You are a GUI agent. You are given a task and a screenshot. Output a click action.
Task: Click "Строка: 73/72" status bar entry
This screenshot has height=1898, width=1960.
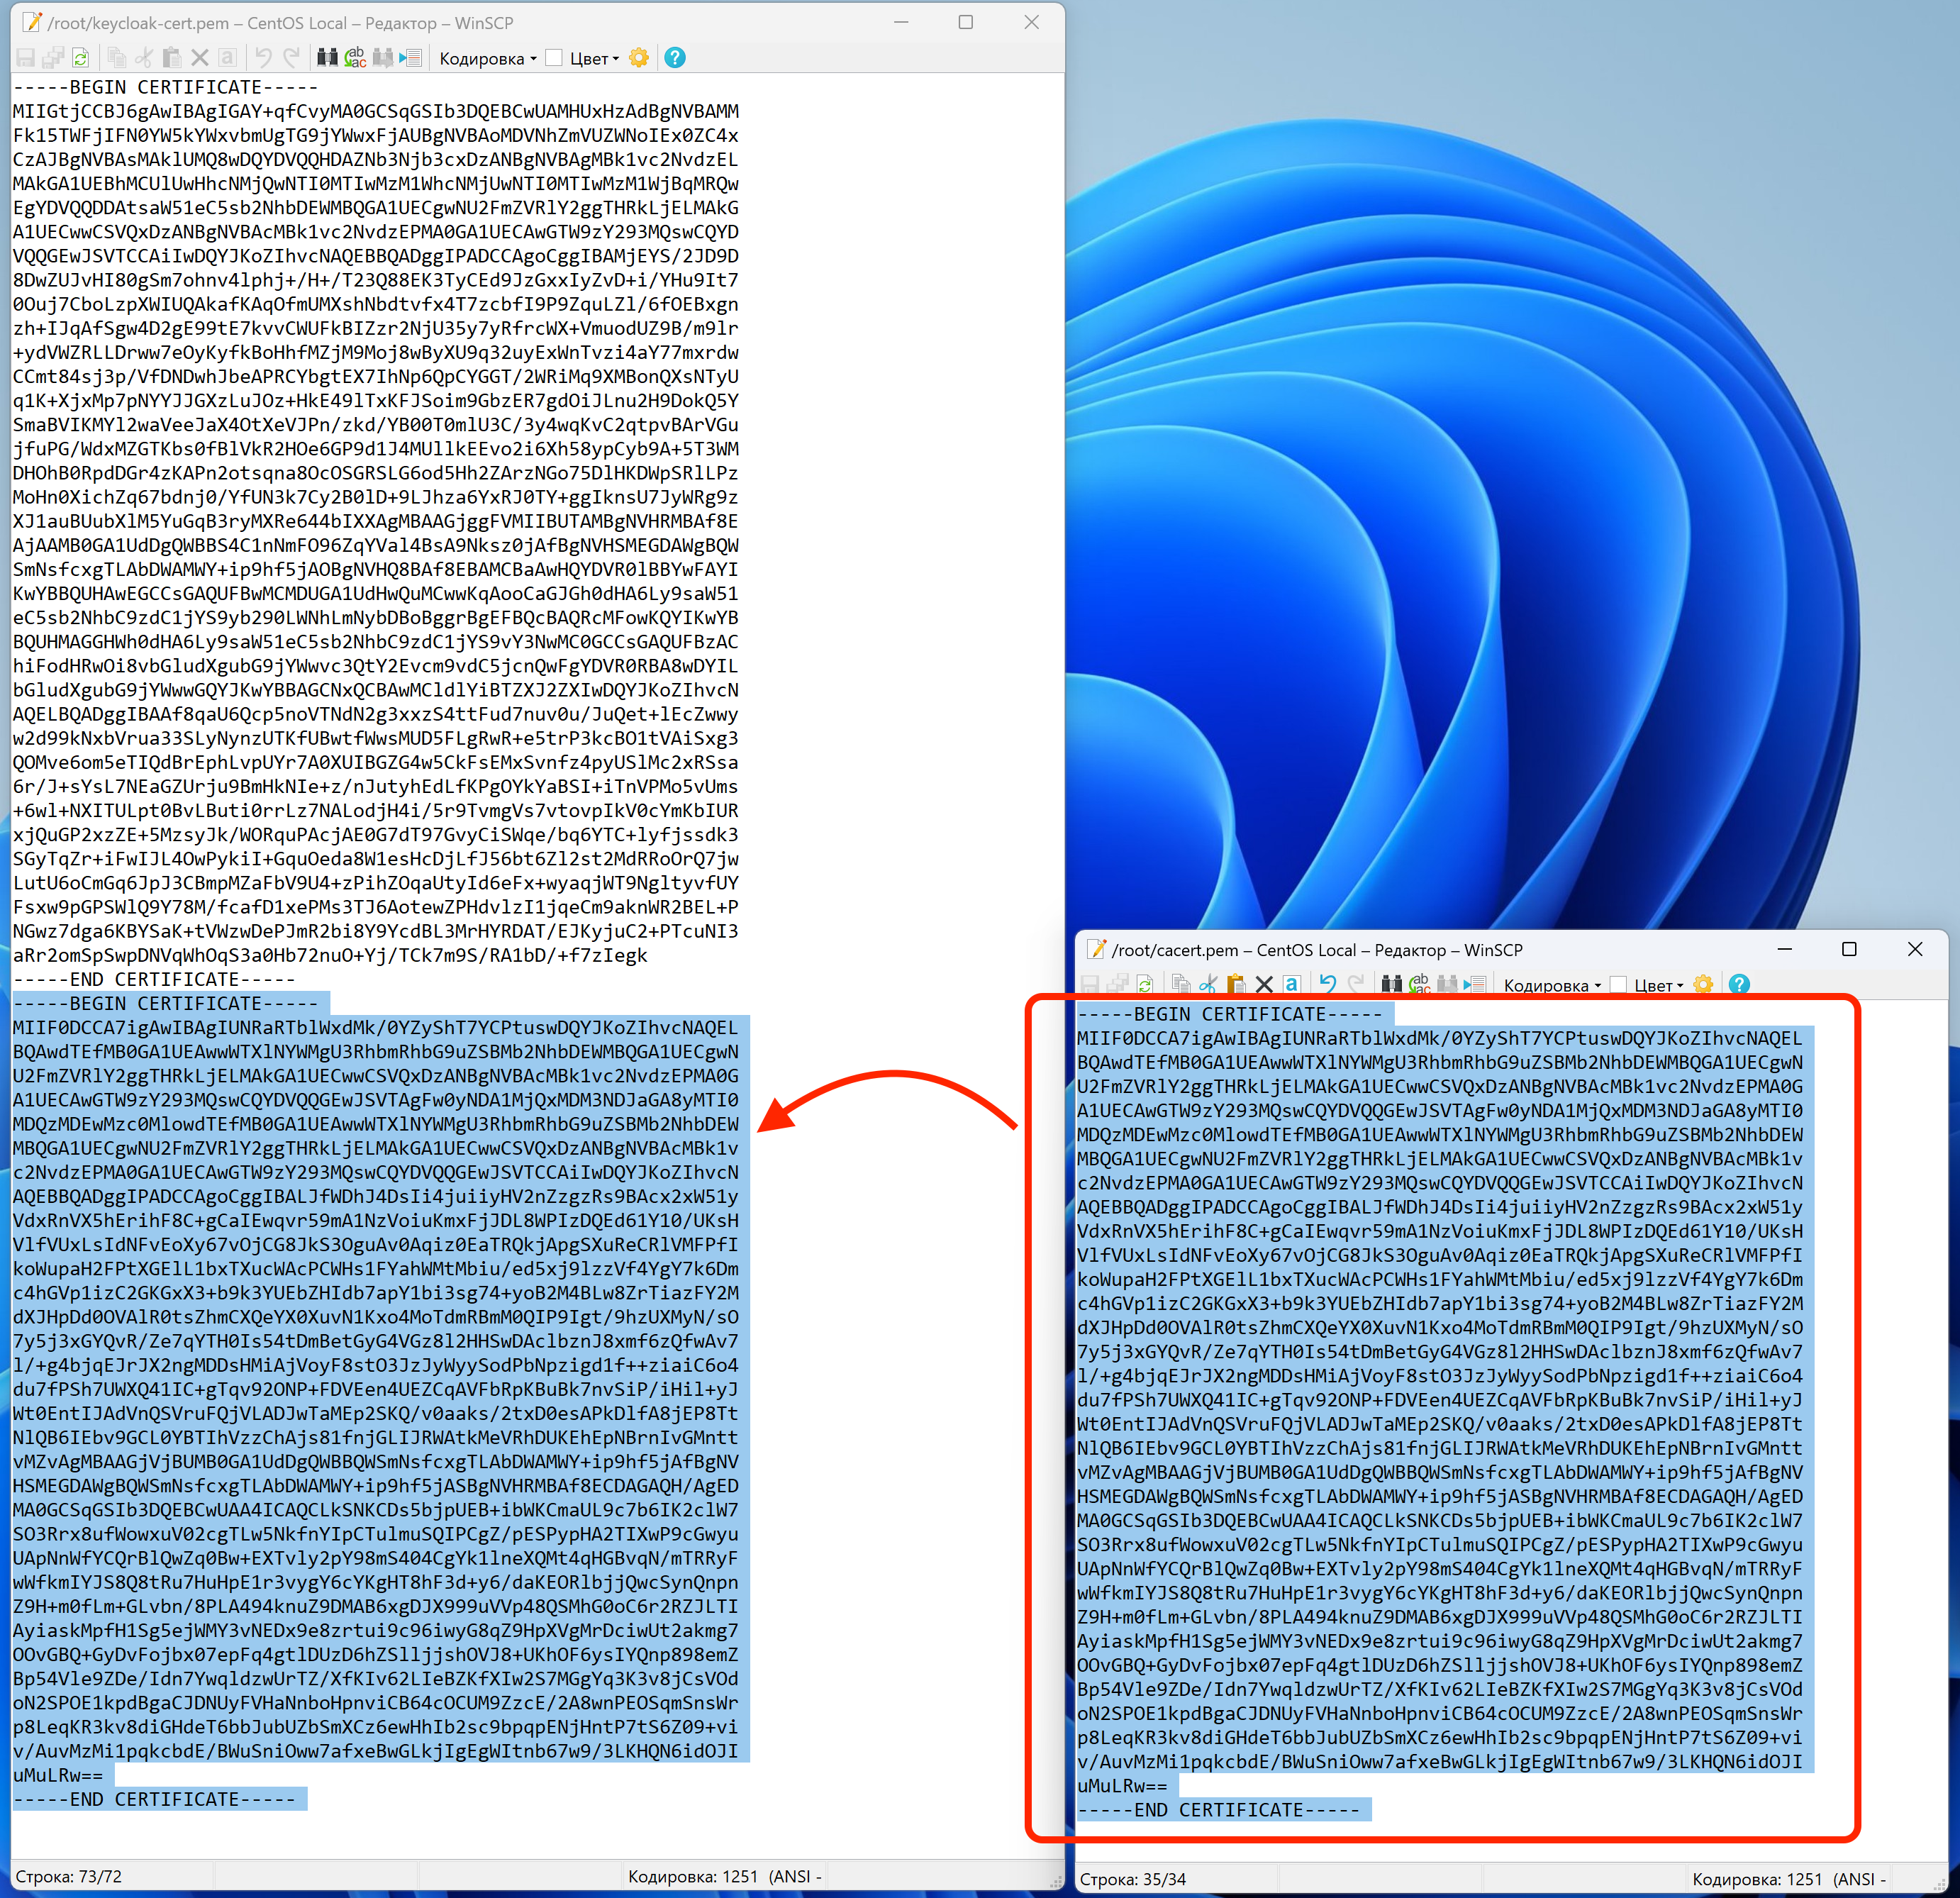point(69,1876)
